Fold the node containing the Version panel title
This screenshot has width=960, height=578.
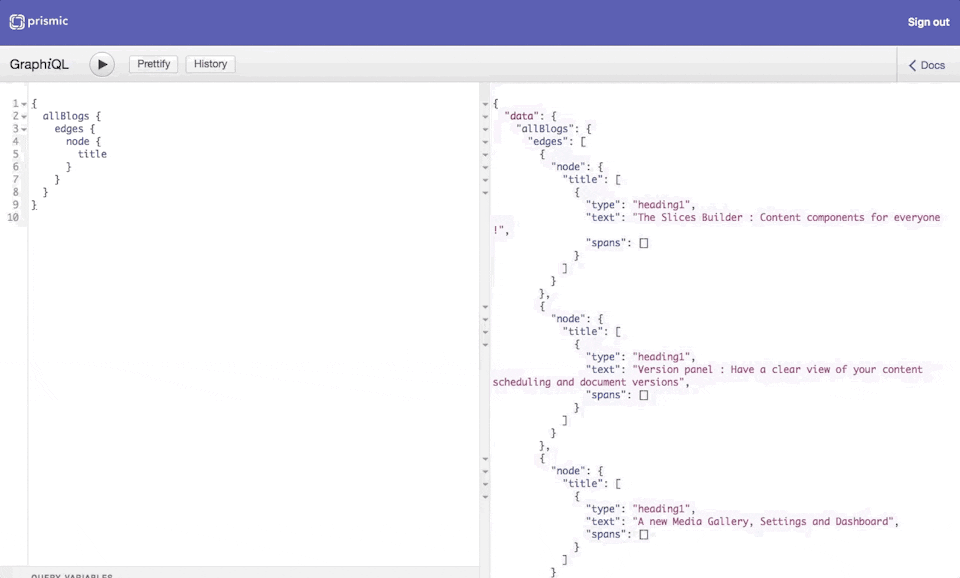(486, 319)
